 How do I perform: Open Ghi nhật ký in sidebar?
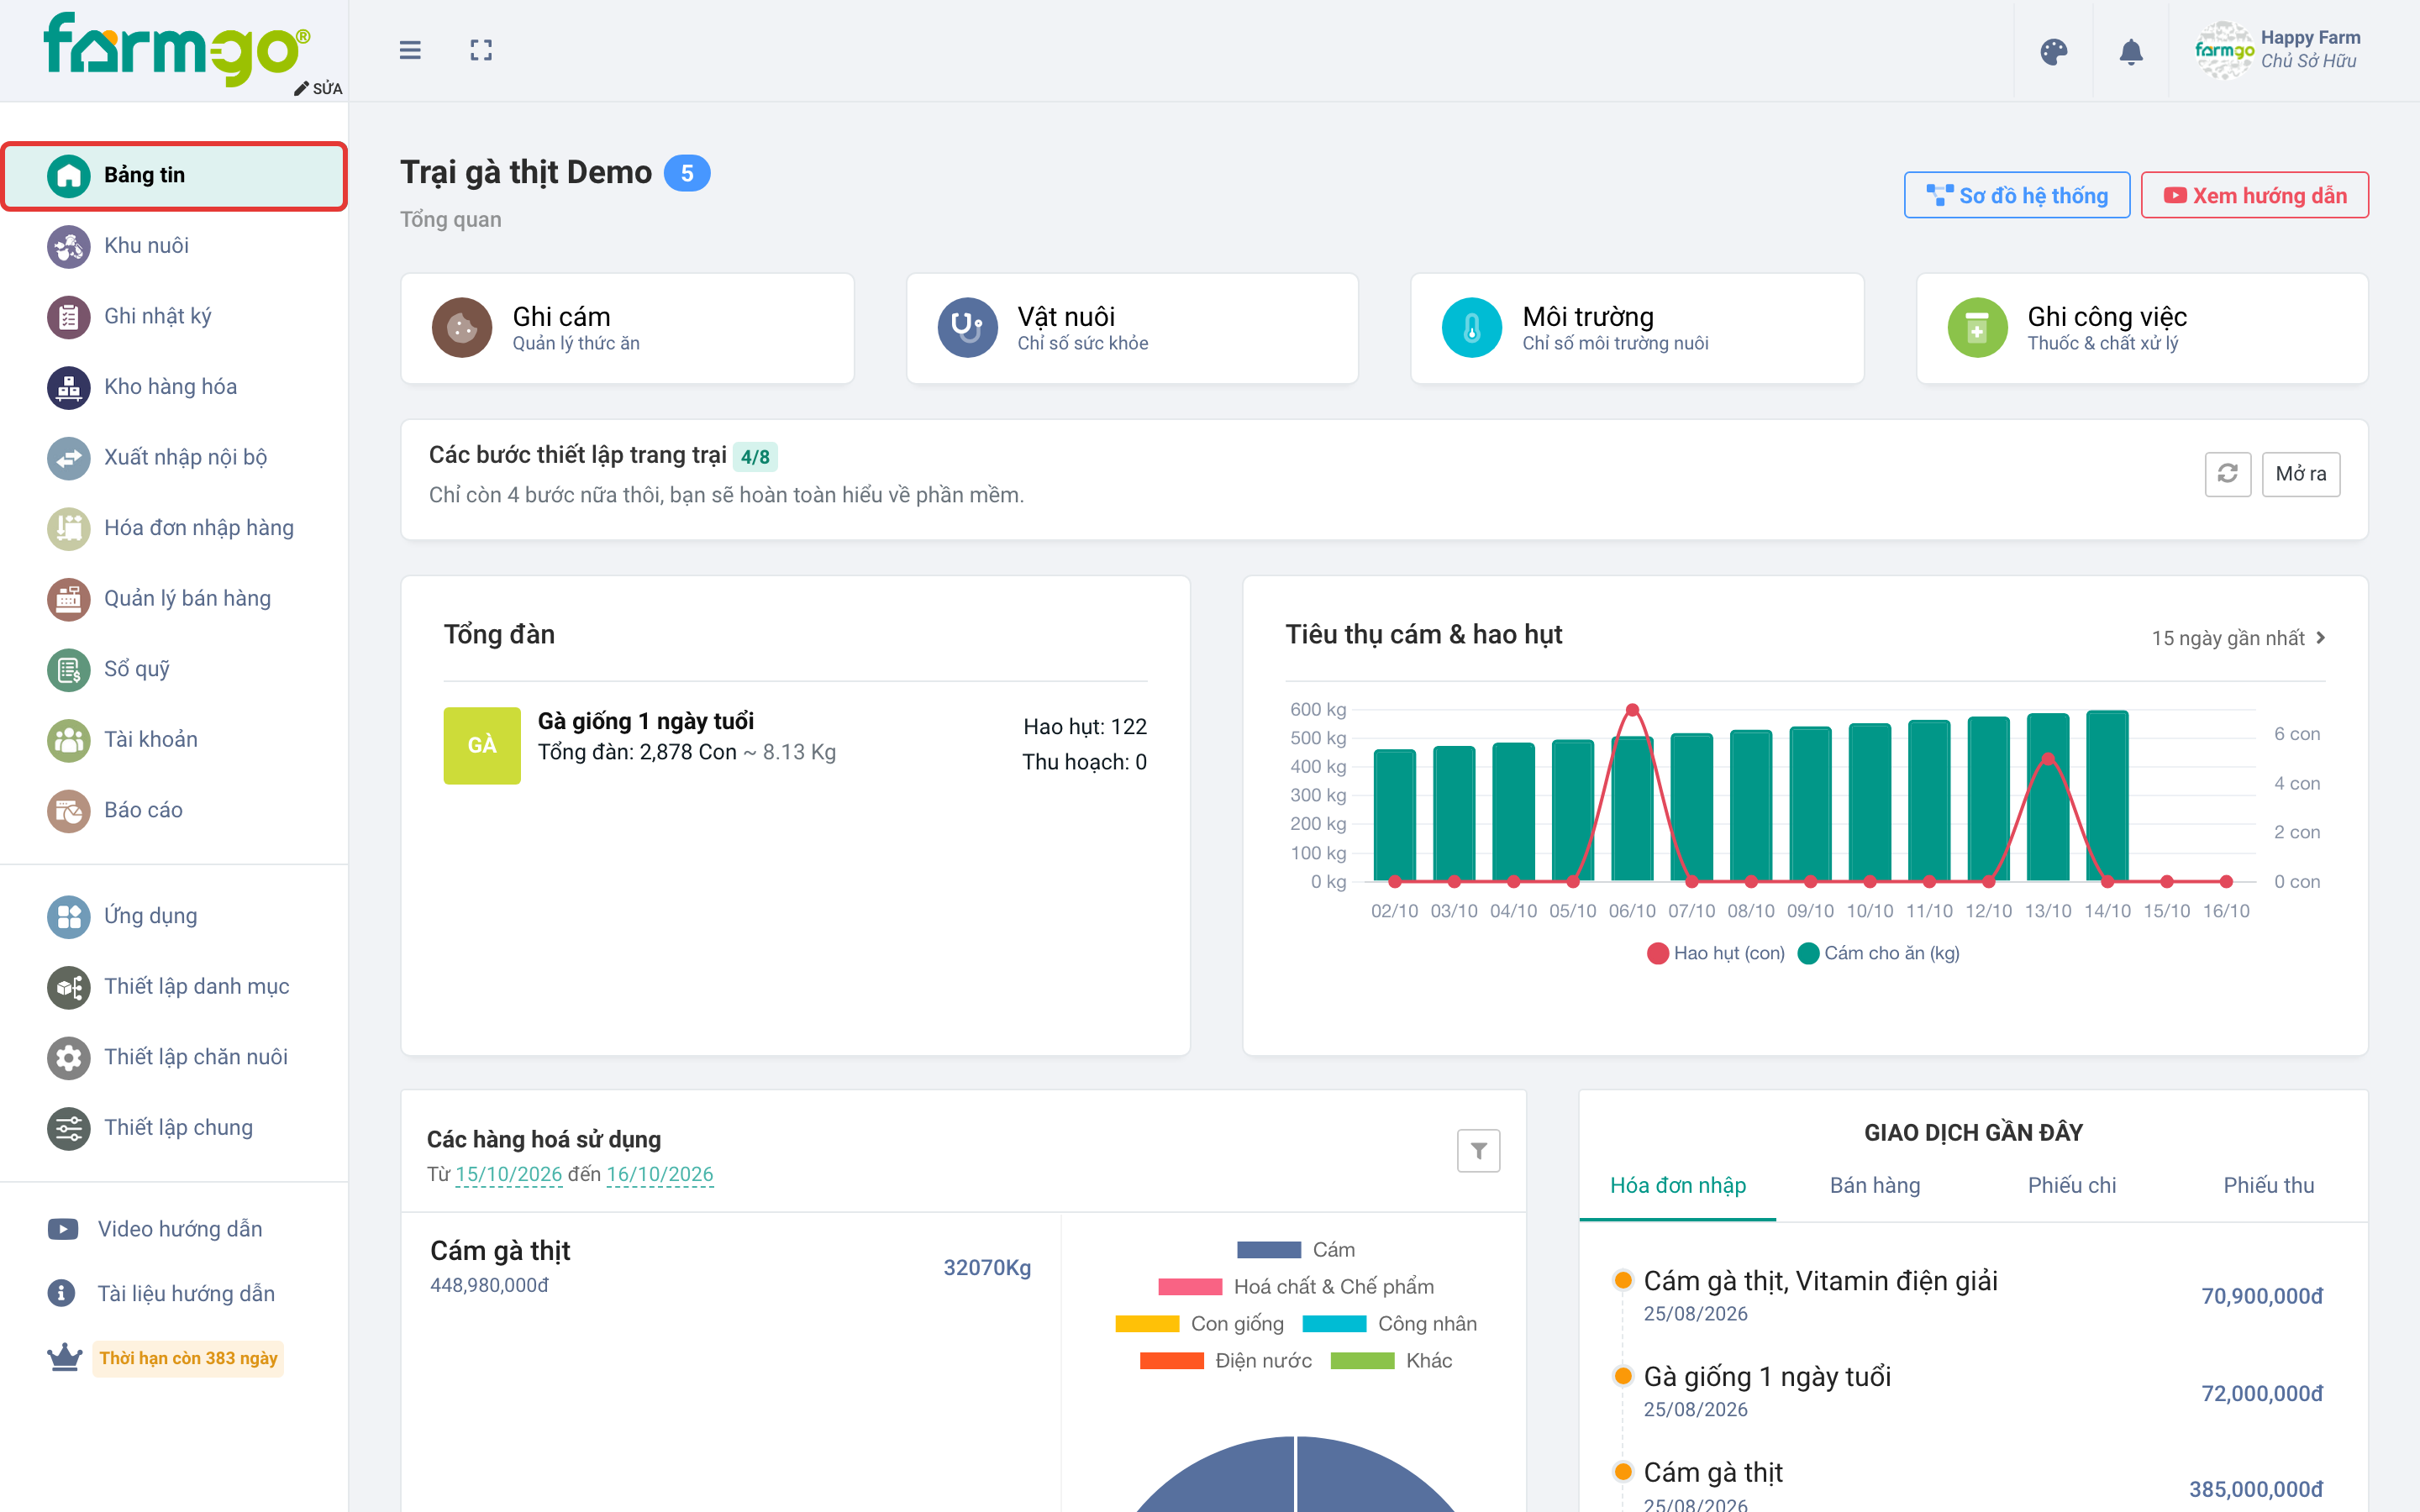coord(174,316)
